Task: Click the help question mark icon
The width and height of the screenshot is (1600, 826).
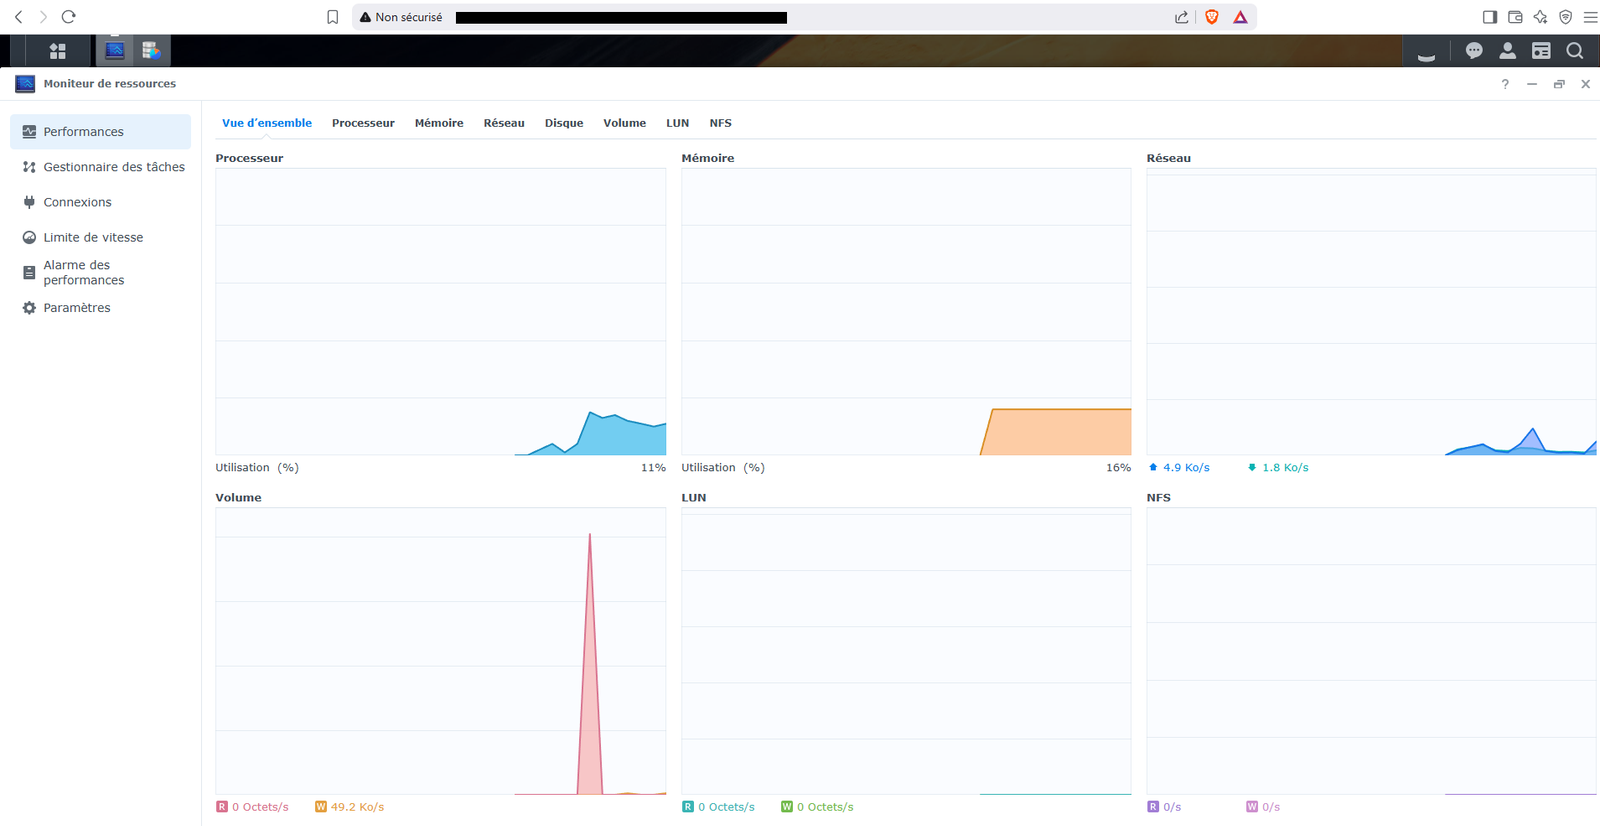Action: click(1505, 84)
